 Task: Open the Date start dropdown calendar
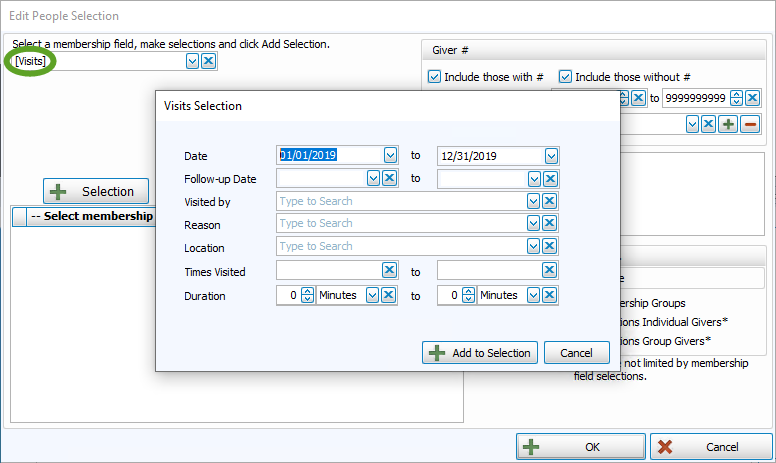pos(390,155)
